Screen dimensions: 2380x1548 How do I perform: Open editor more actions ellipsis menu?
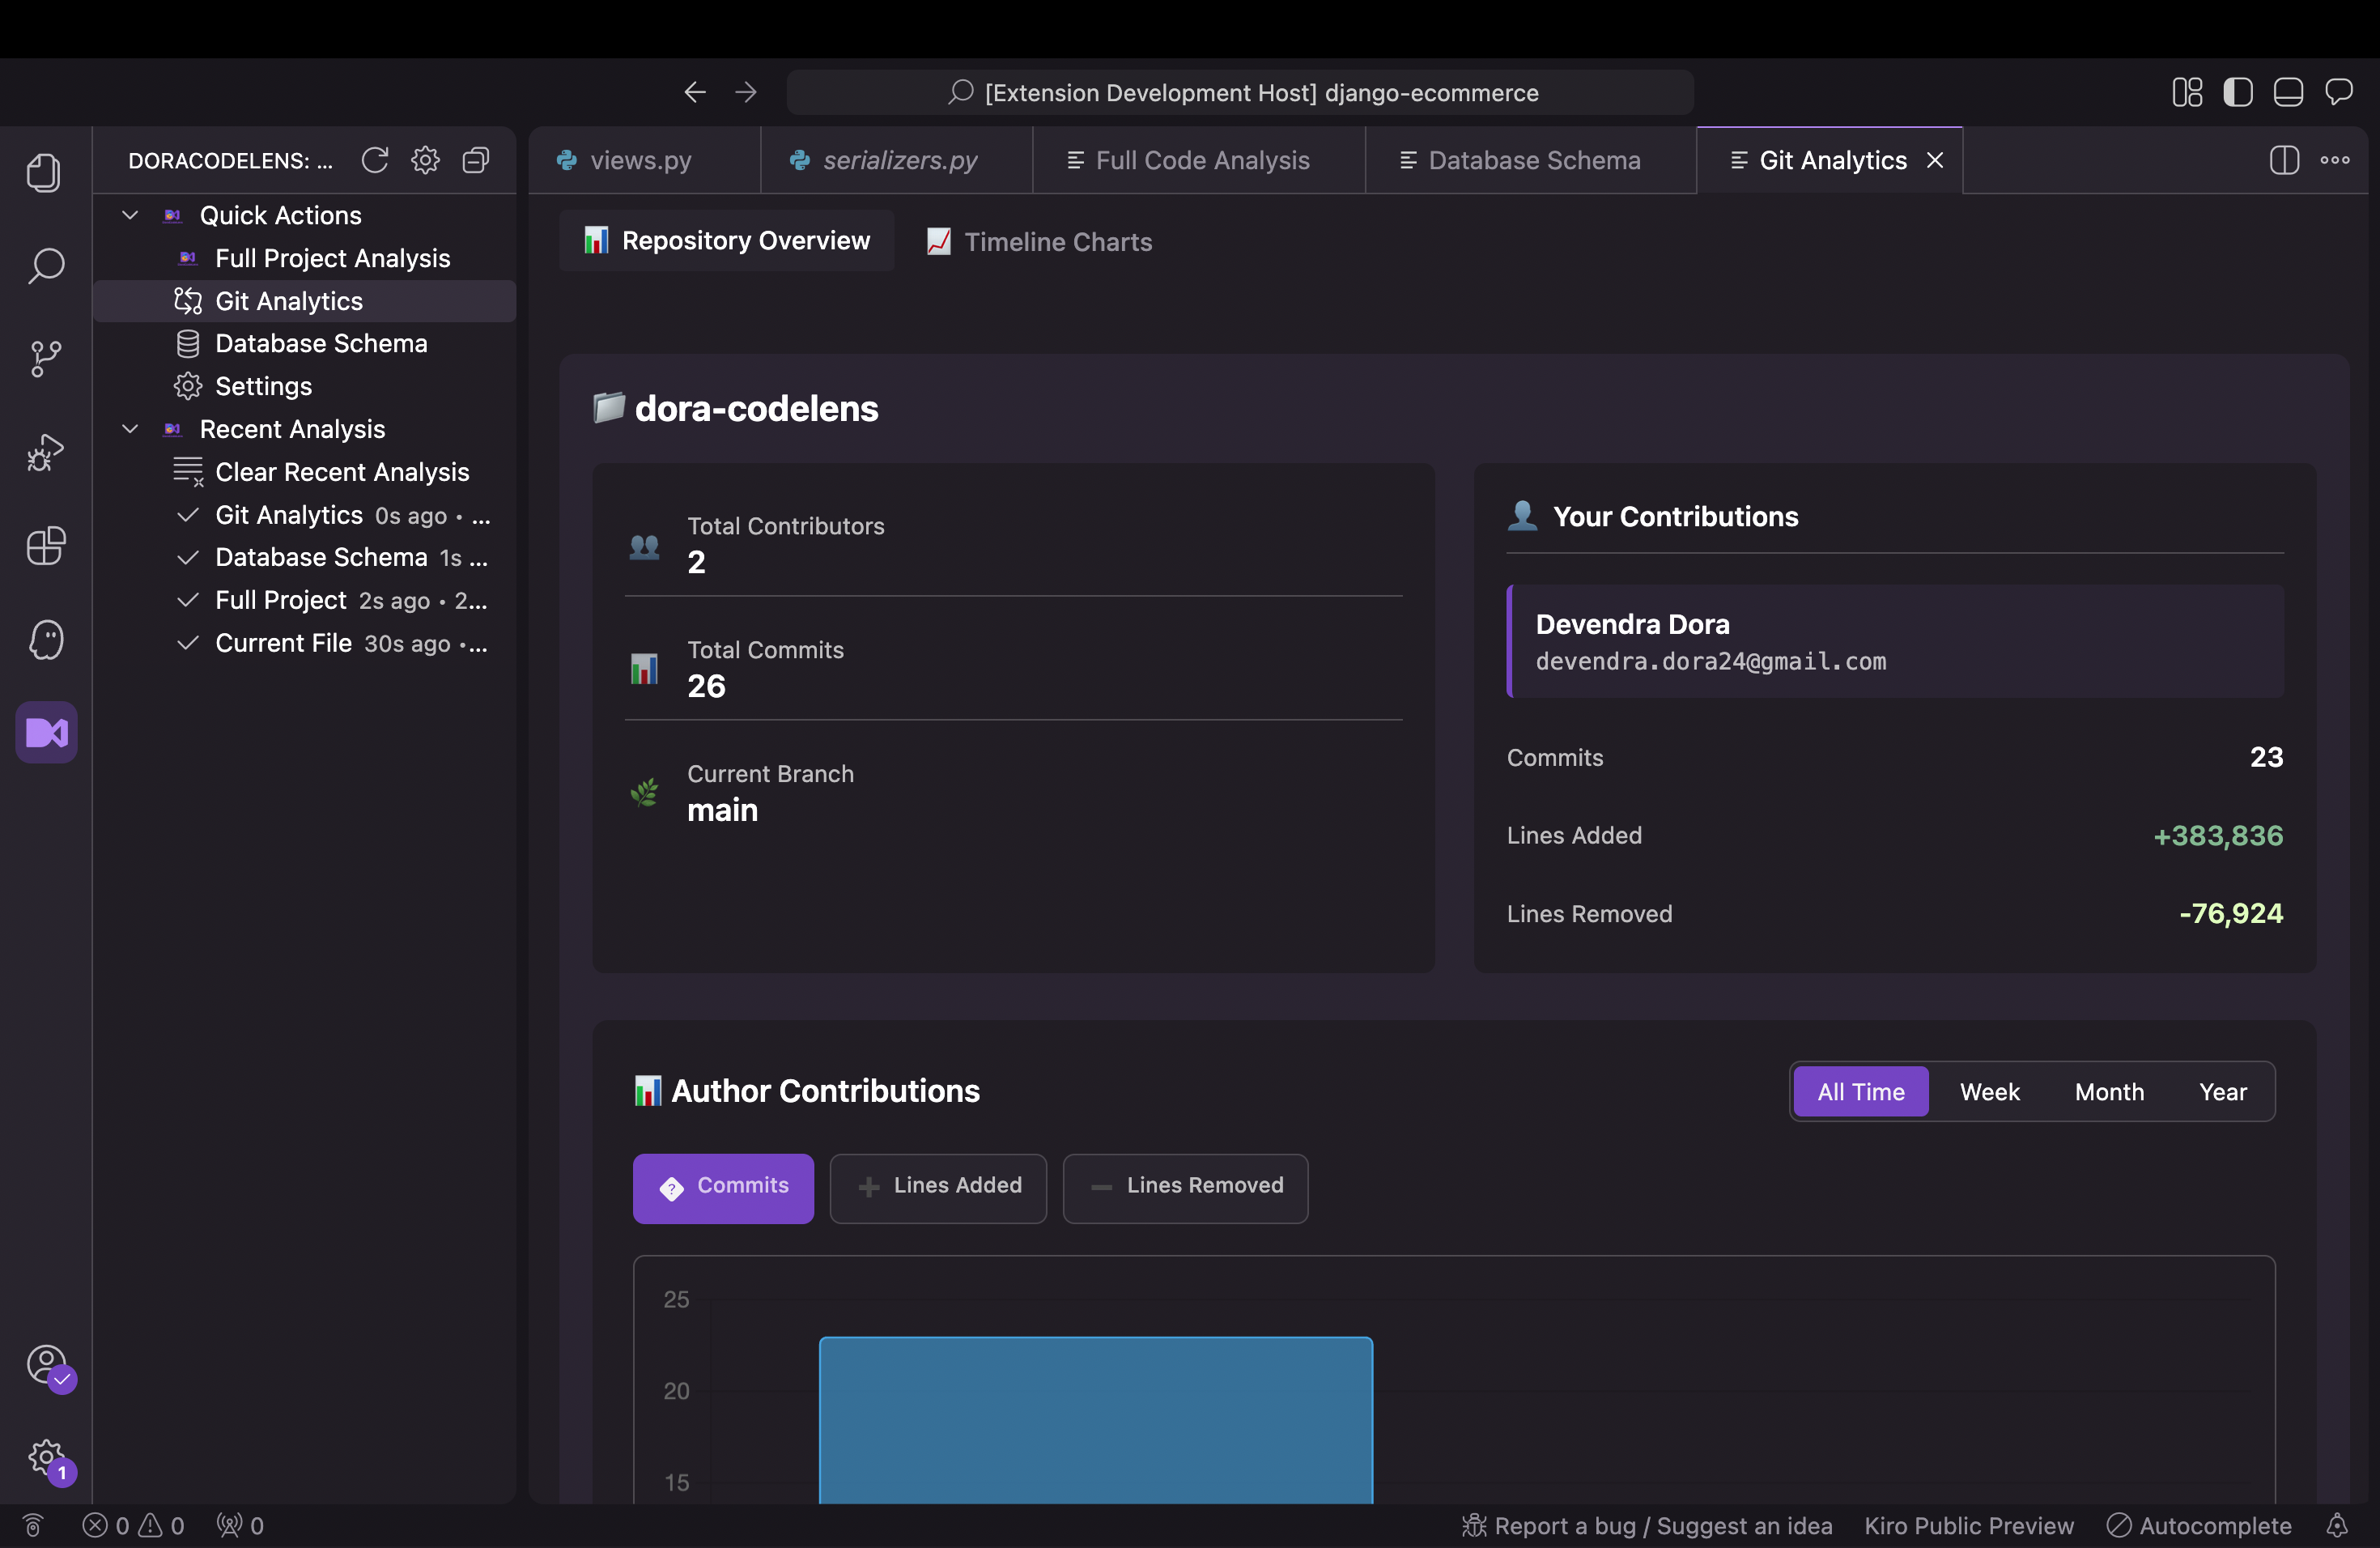(x=2335, y=160)
